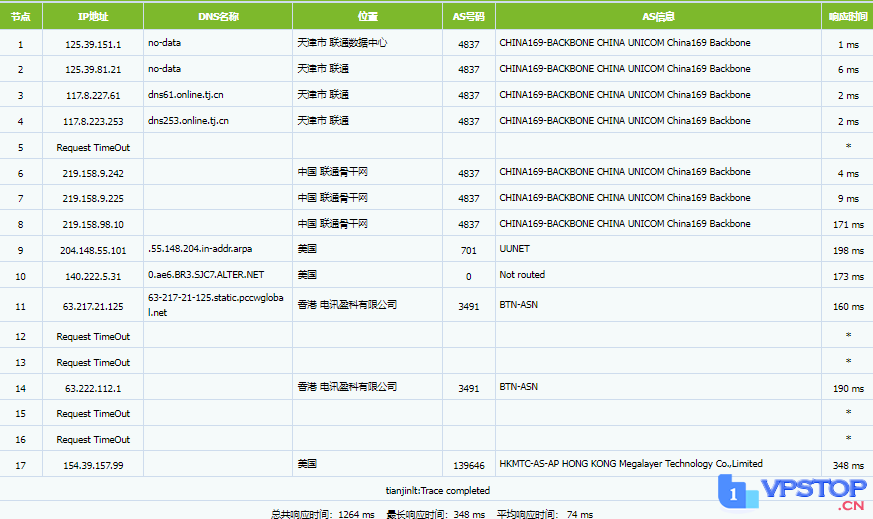Click DNS name 63-217-21-125.static.pccwglobal.net
The image size is (873, 519).
pyautogui.click(x=215, y=305)
